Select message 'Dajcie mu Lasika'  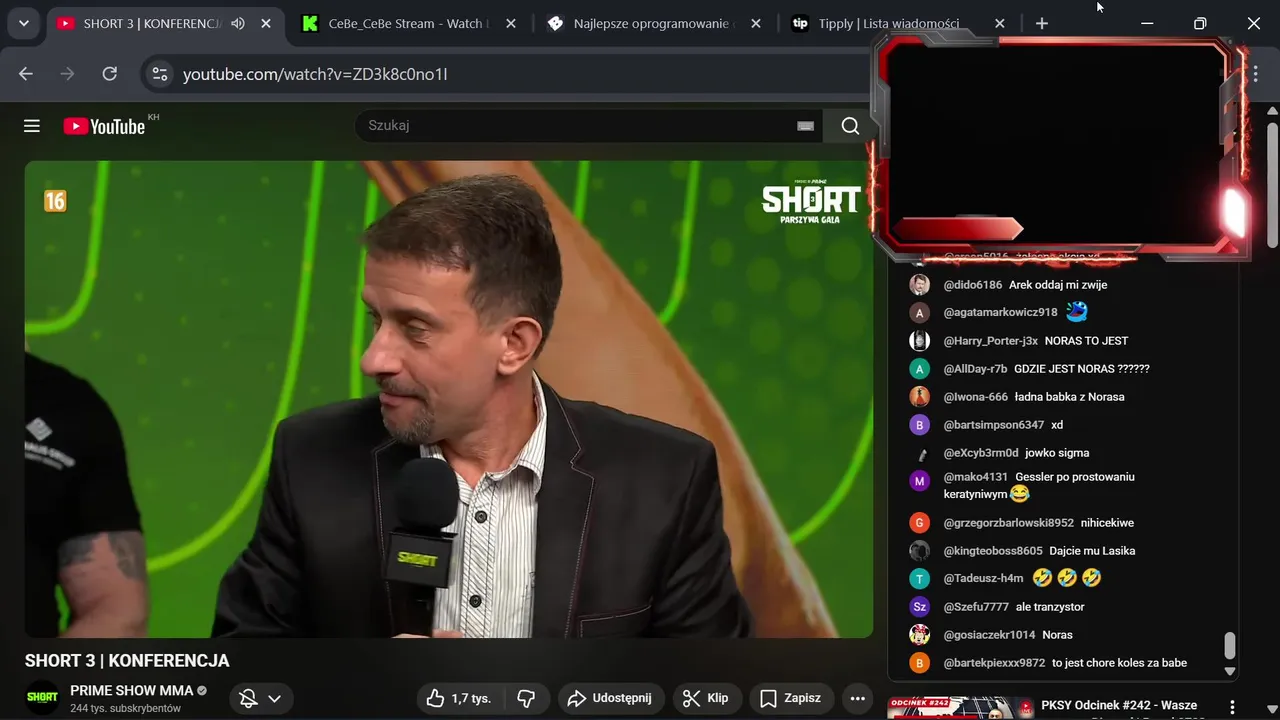tap(1092, 551)
